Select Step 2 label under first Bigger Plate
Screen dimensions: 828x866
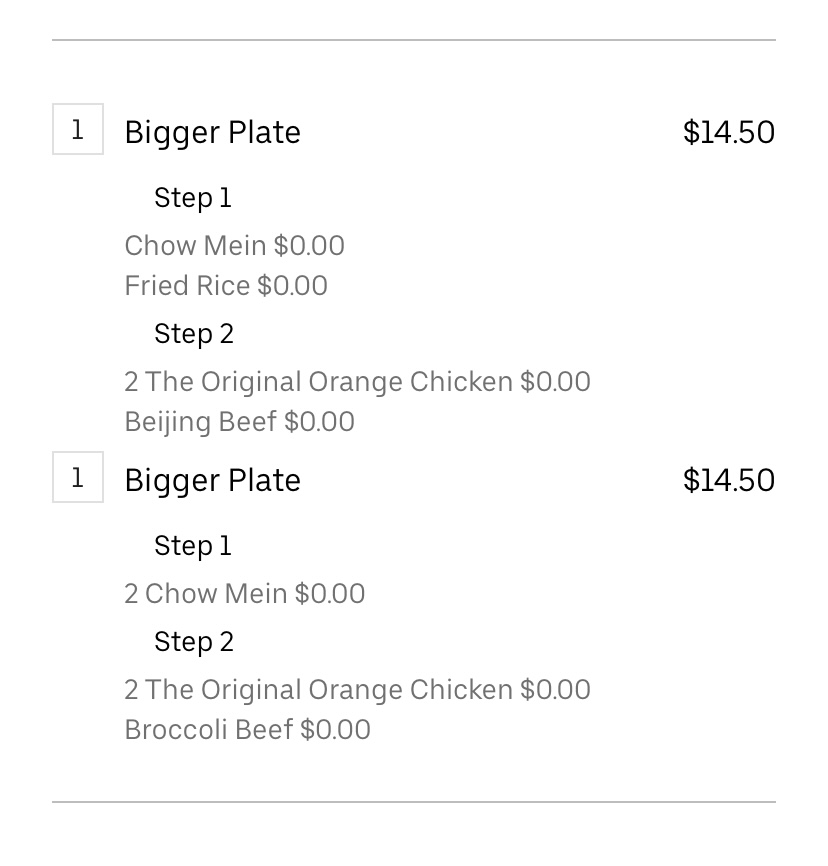click(x=194, y=334)
